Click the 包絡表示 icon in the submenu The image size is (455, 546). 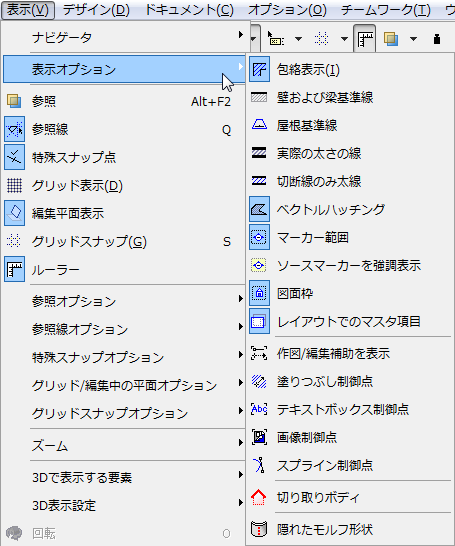pos(259,69)
